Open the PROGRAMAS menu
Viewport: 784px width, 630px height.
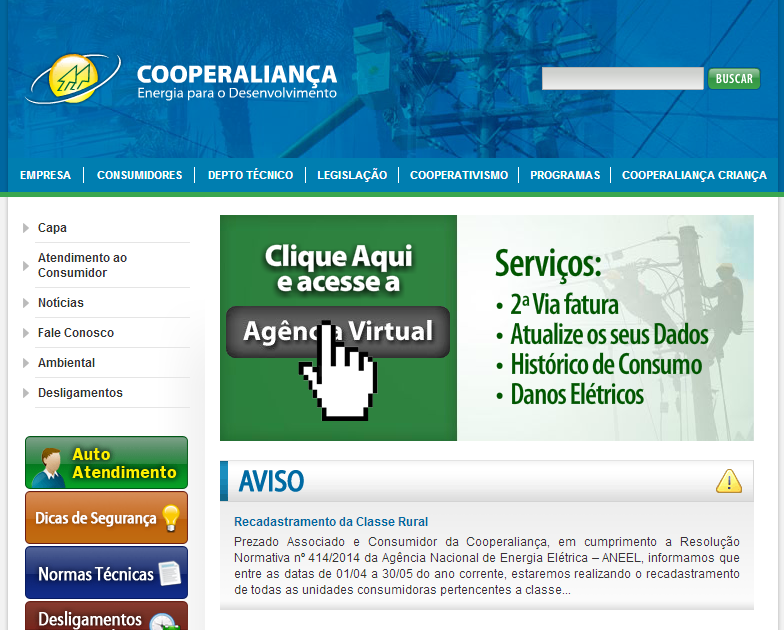coord(565,175)
